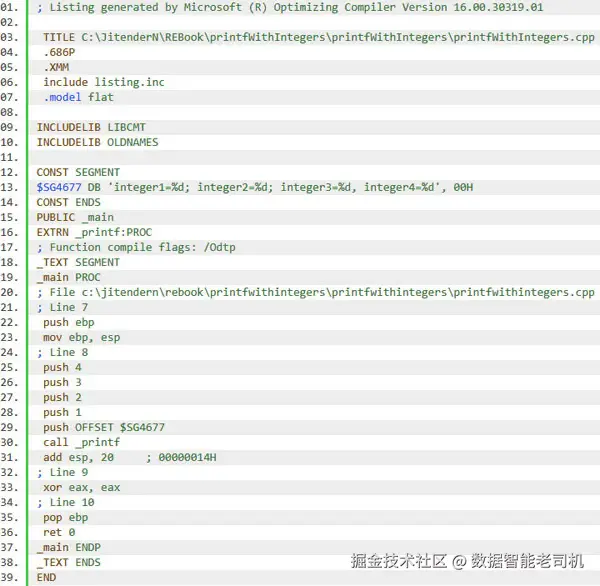Click the '.model flat' line
This screenshot has width=600, height=586.
tap(78, 97)
